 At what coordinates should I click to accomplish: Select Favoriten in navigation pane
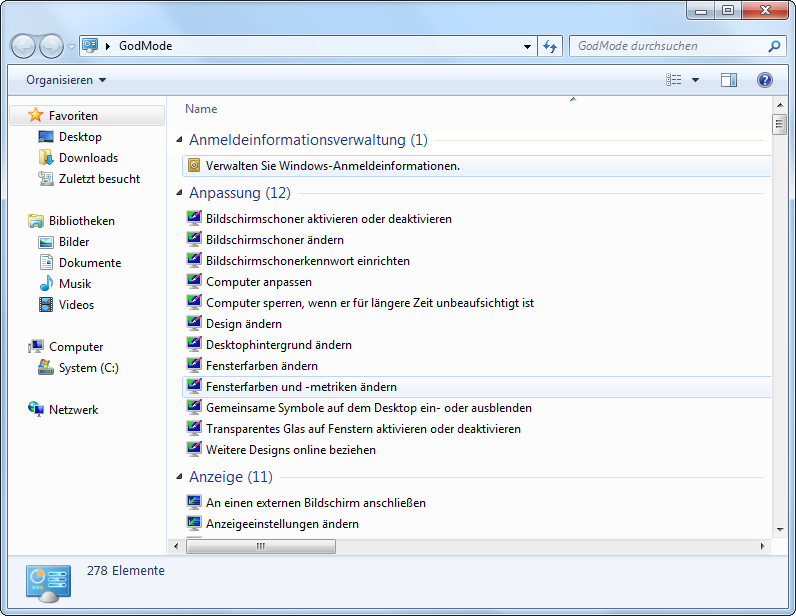click(x=87, y=115)
